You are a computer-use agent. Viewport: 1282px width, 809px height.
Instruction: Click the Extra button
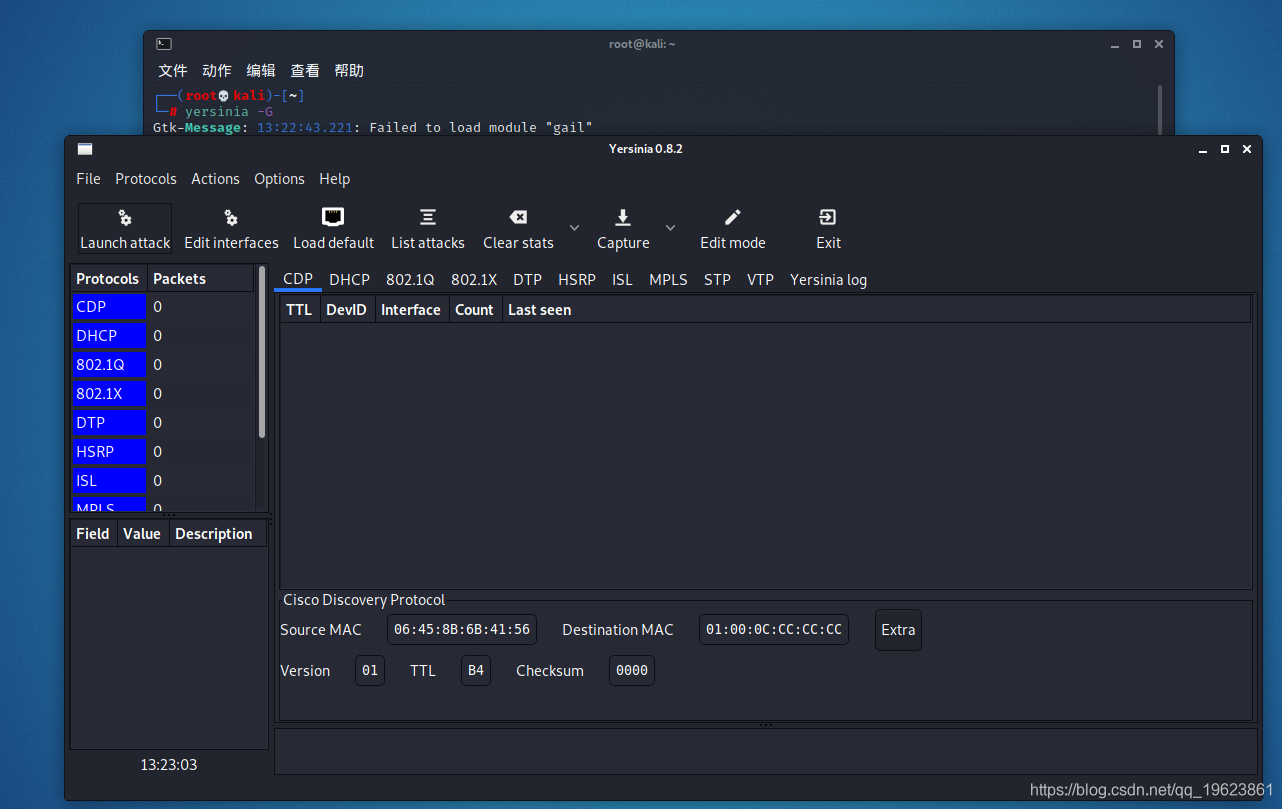898,630
